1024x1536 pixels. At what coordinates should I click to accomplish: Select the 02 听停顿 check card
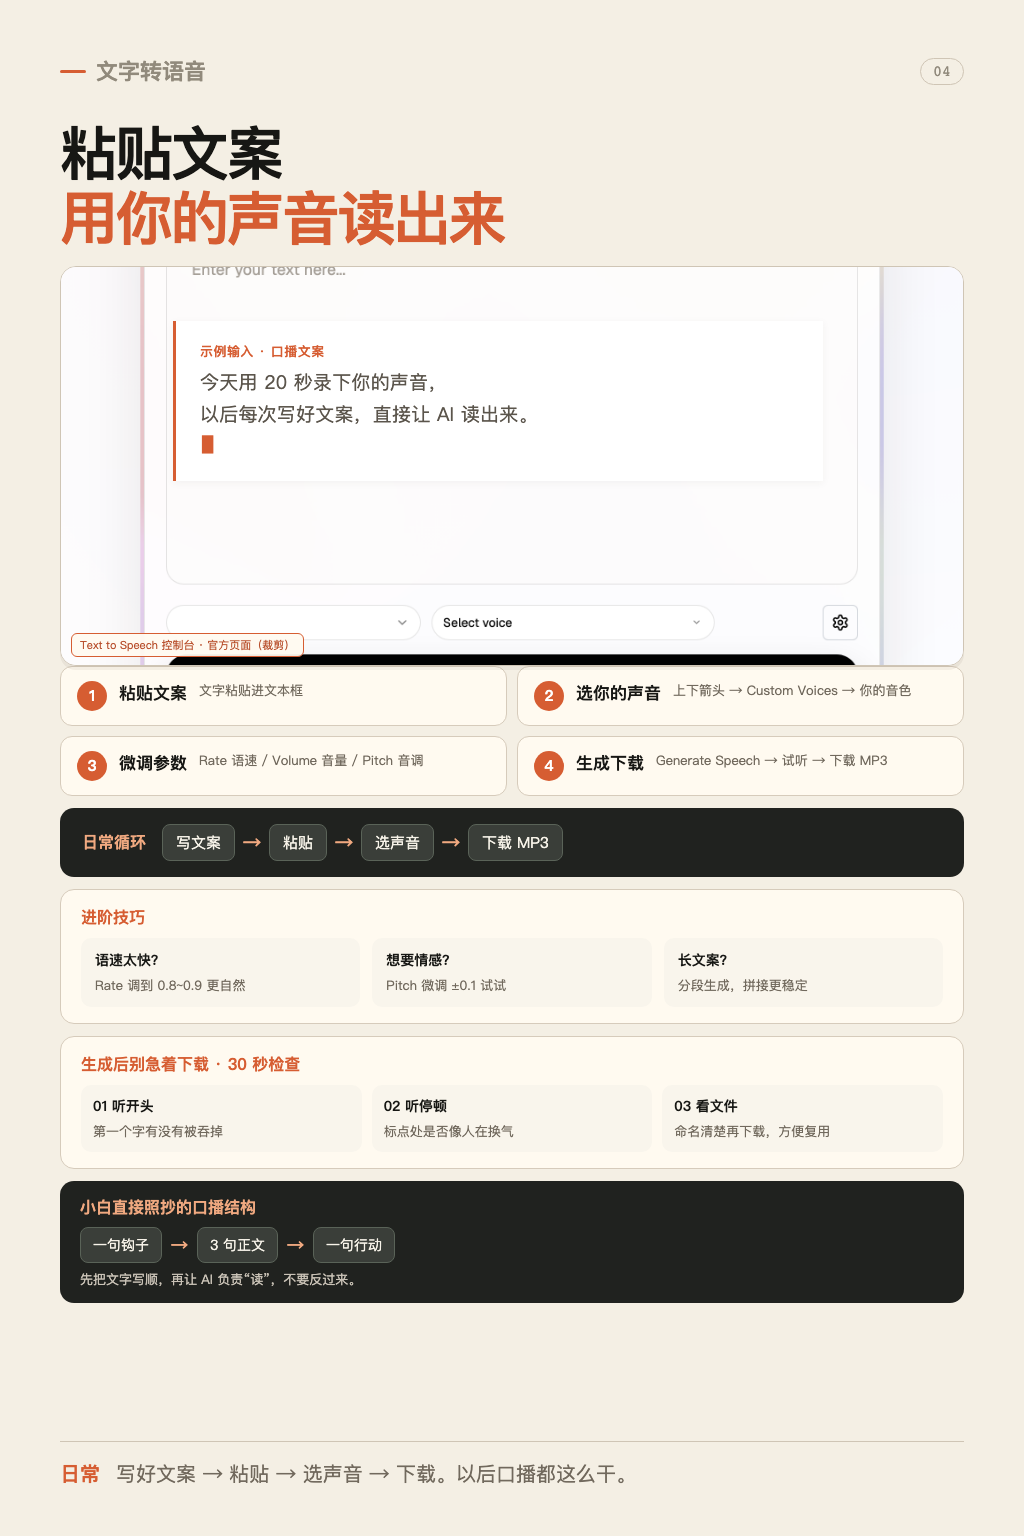point(511,1118)
